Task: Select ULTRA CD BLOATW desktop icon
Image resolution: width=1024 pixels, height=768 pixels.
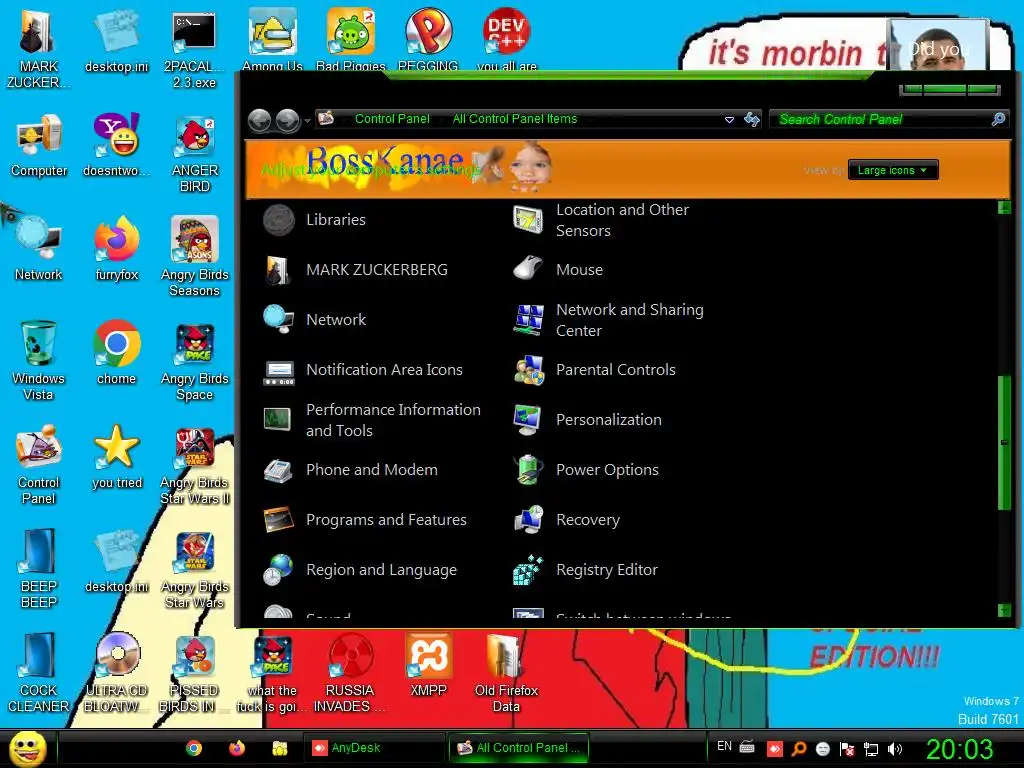Action: pos(117,671)
